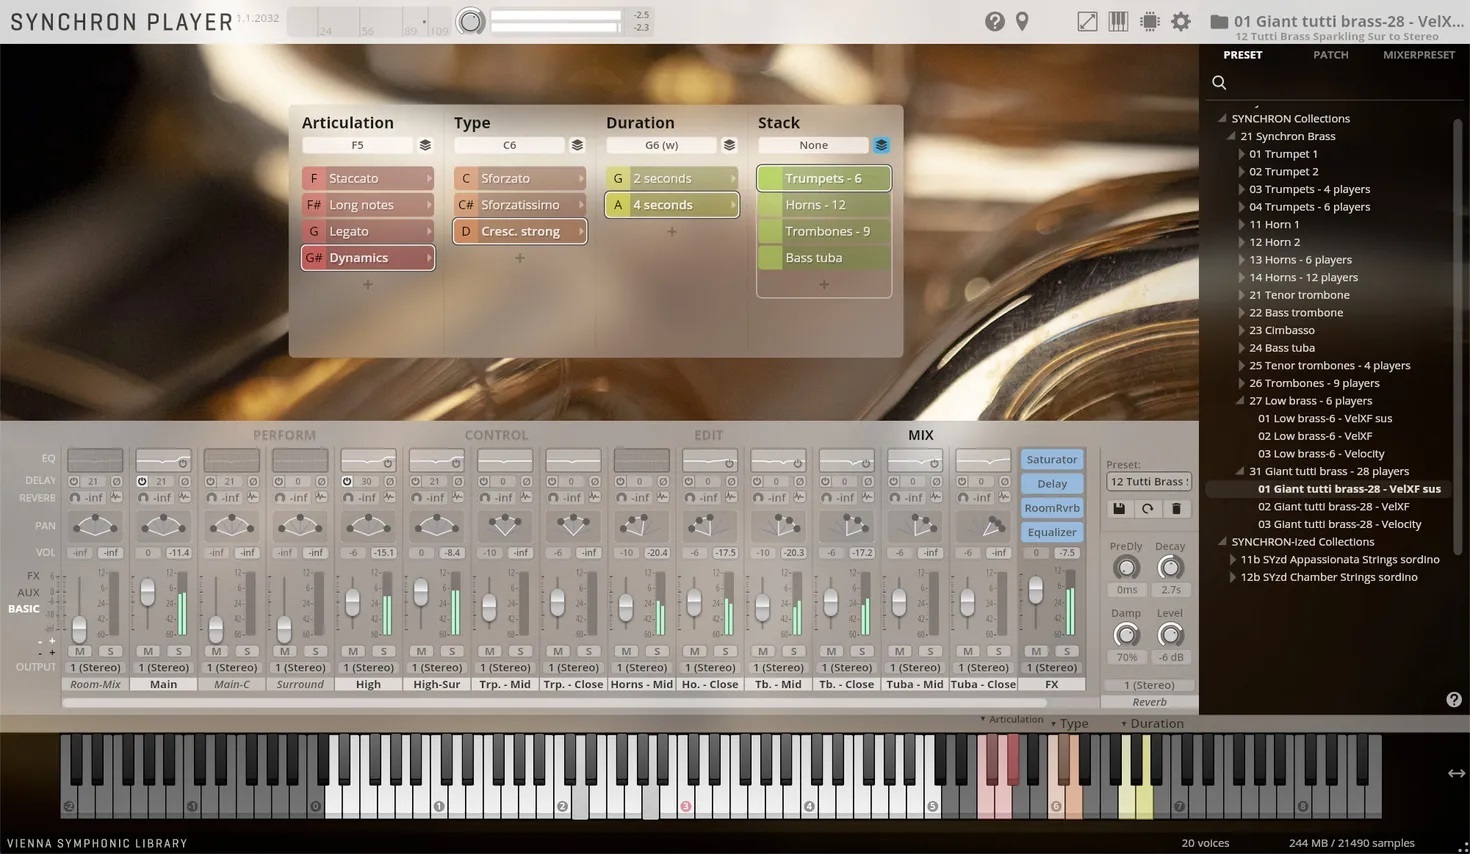1470x854 pixels.
Task: Click the resize window arrow icon
Action: coord(1087,21)
